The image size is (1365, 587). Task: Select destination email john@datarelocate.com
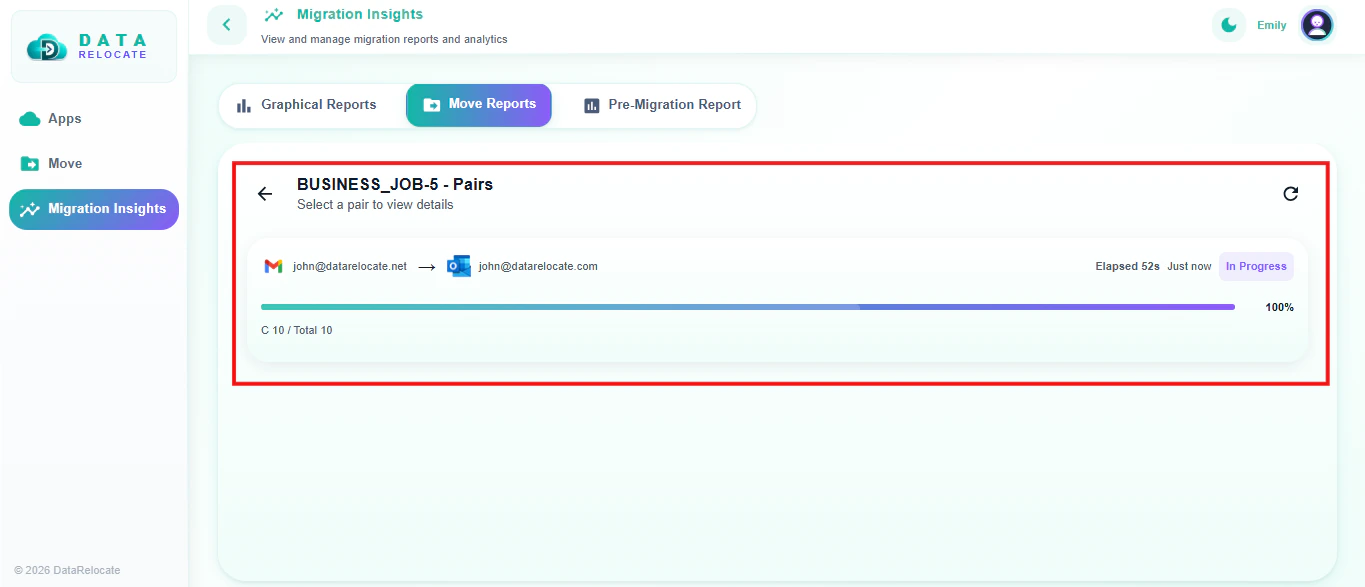[x=538, y=267]
